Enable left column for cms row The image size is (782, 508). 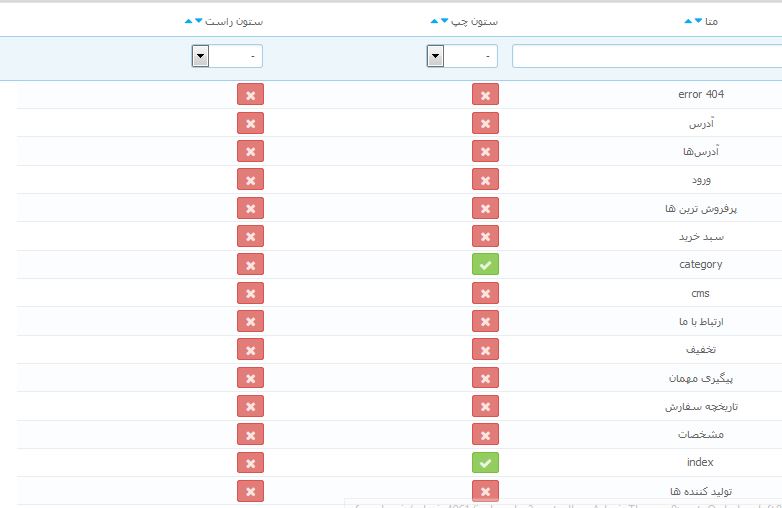point(485,293)
